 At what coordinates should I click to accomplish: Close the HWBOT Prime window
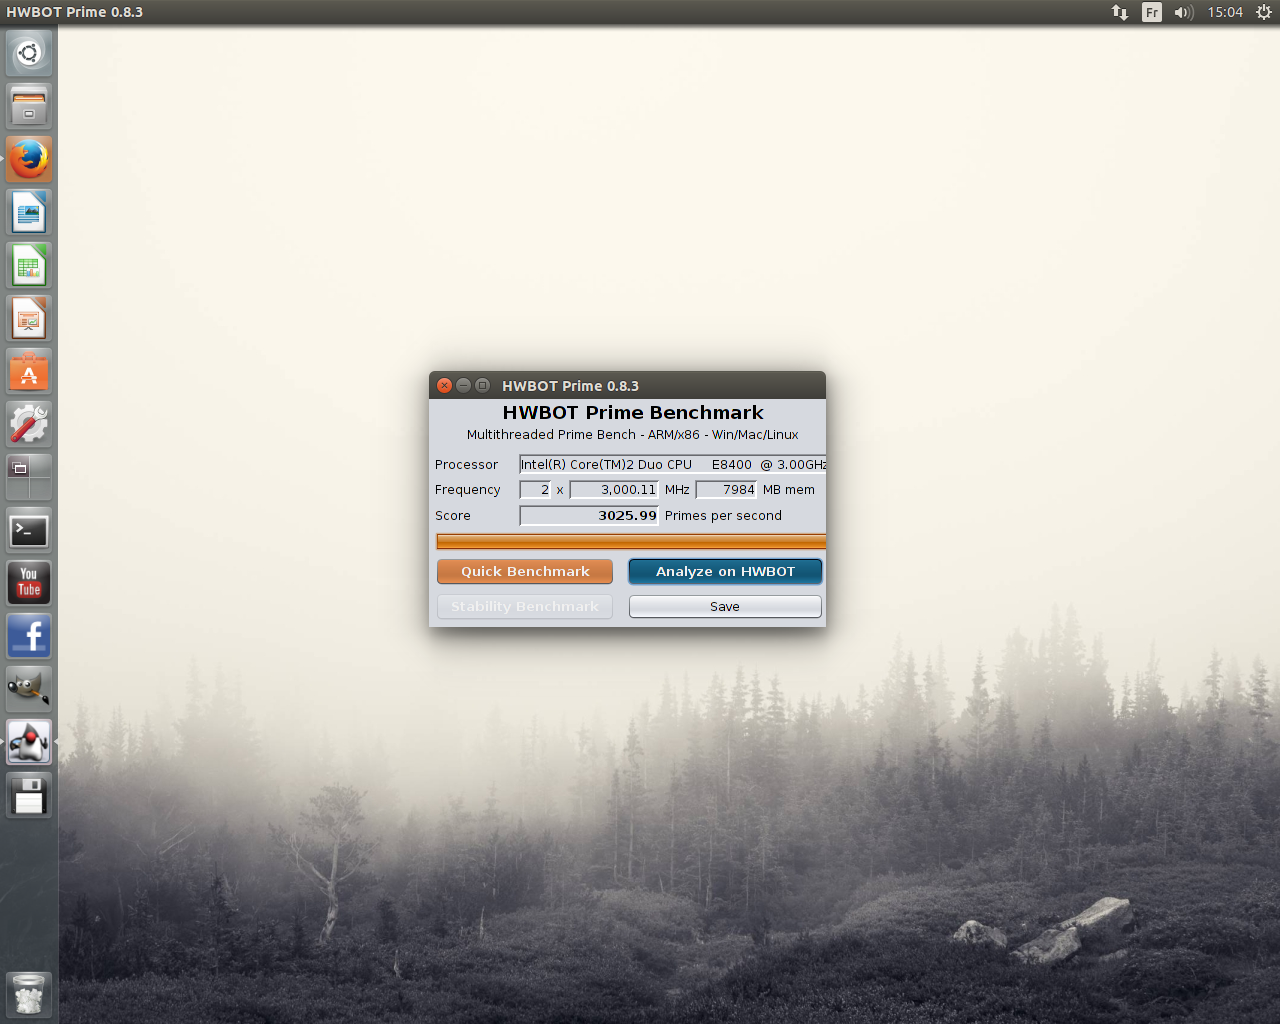tap(445, 385)
